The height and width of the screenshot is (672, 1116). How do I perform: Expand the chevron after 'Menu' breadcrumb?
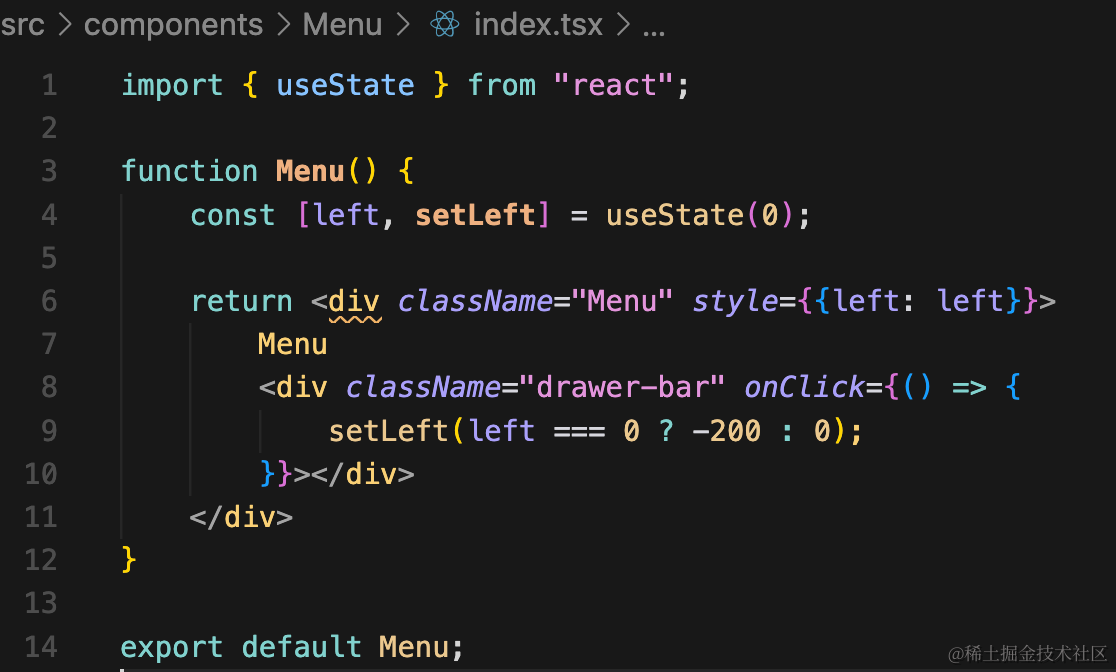(x=403, y=25)
